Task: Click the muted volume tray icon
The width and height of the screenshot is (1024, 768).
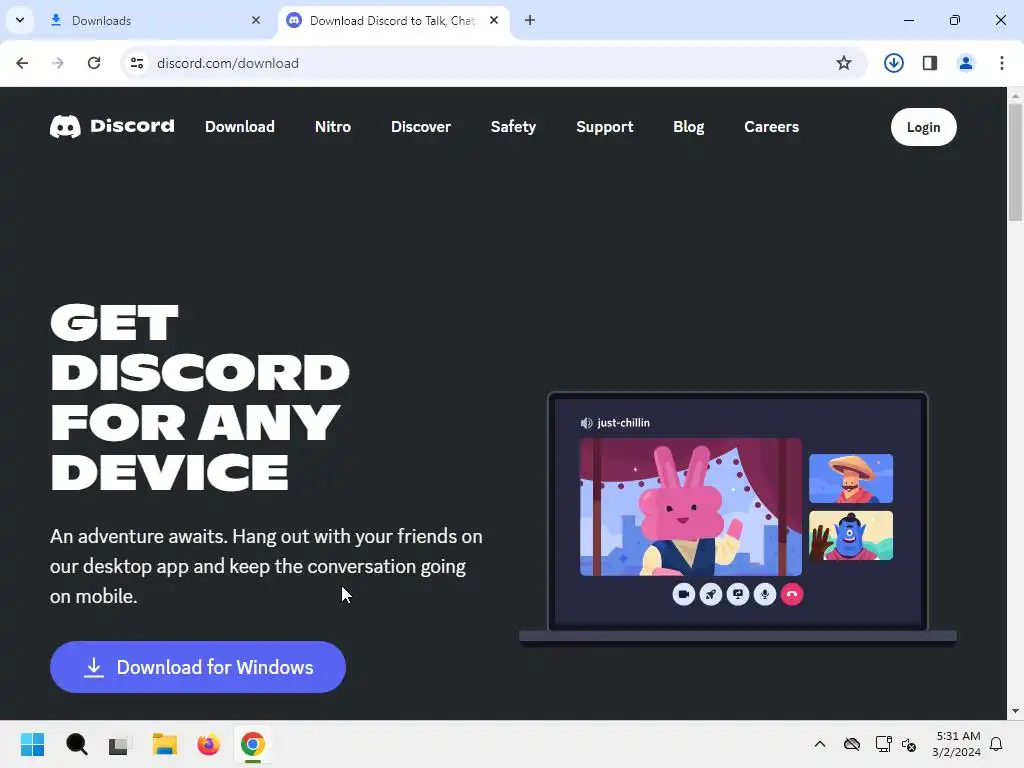Action: click(909, 744)
